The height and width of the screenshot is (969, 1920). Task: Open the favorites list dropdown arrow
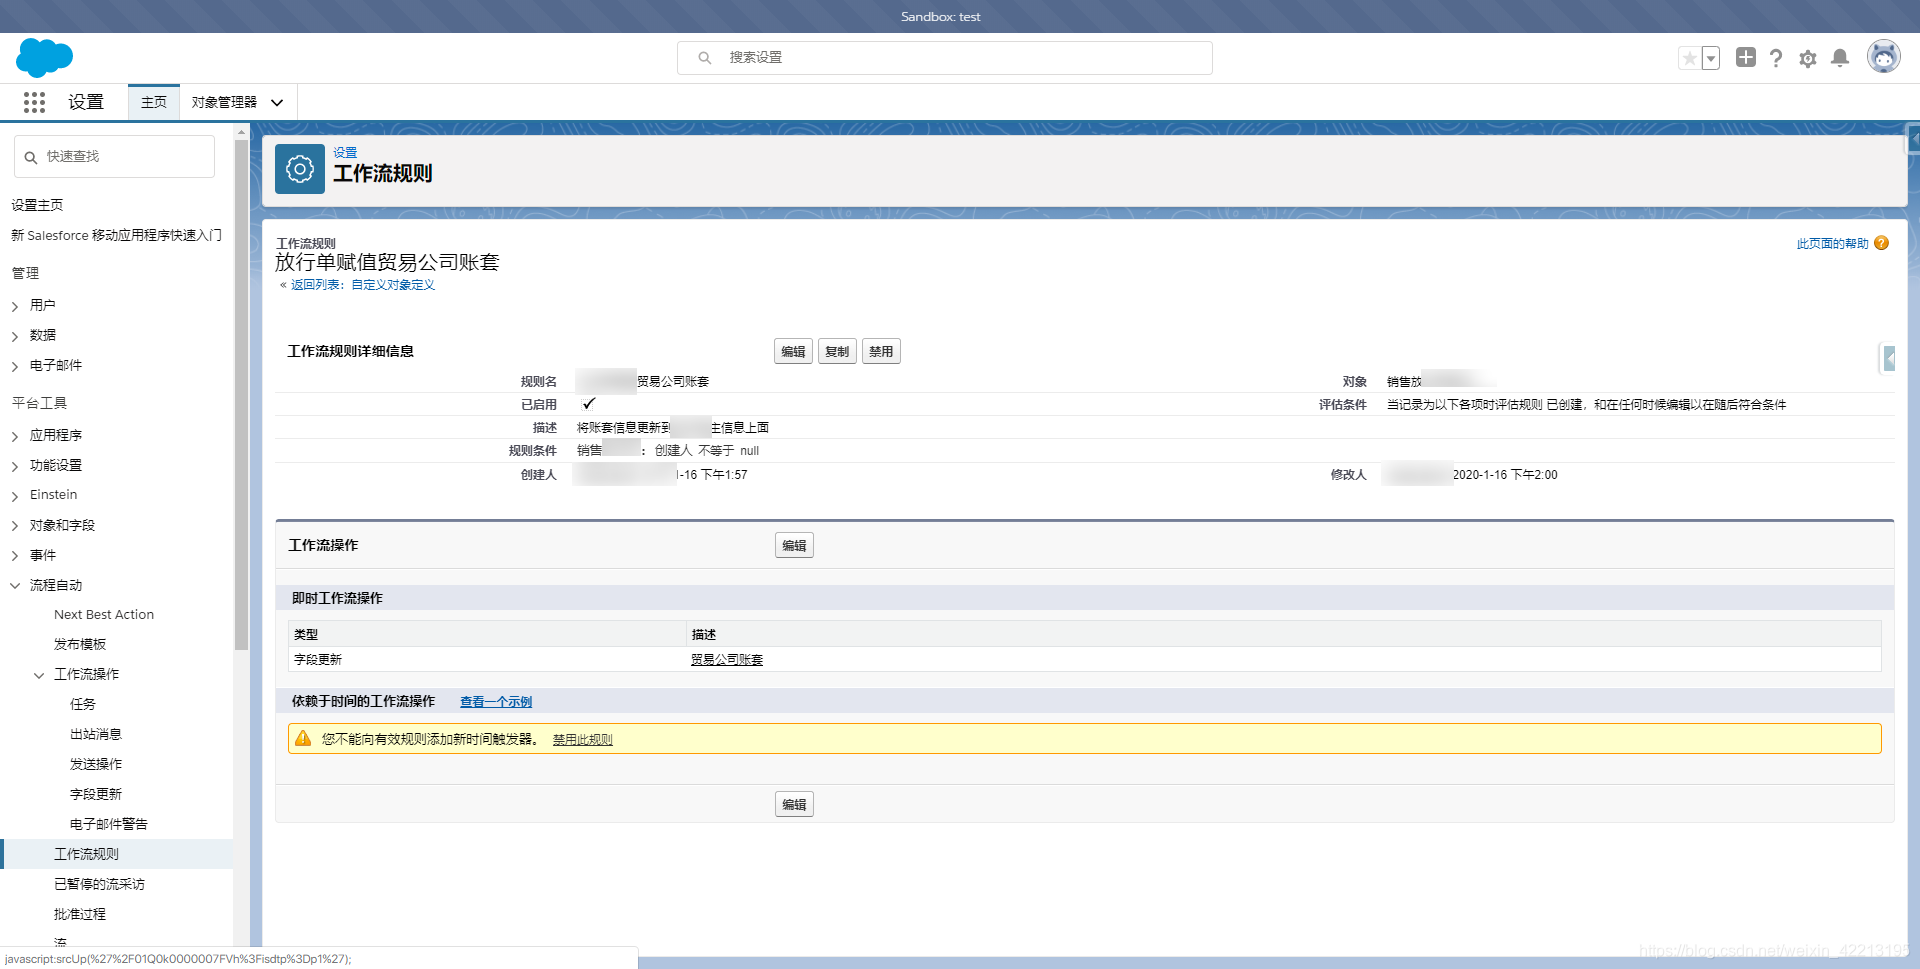[1711, 58]
